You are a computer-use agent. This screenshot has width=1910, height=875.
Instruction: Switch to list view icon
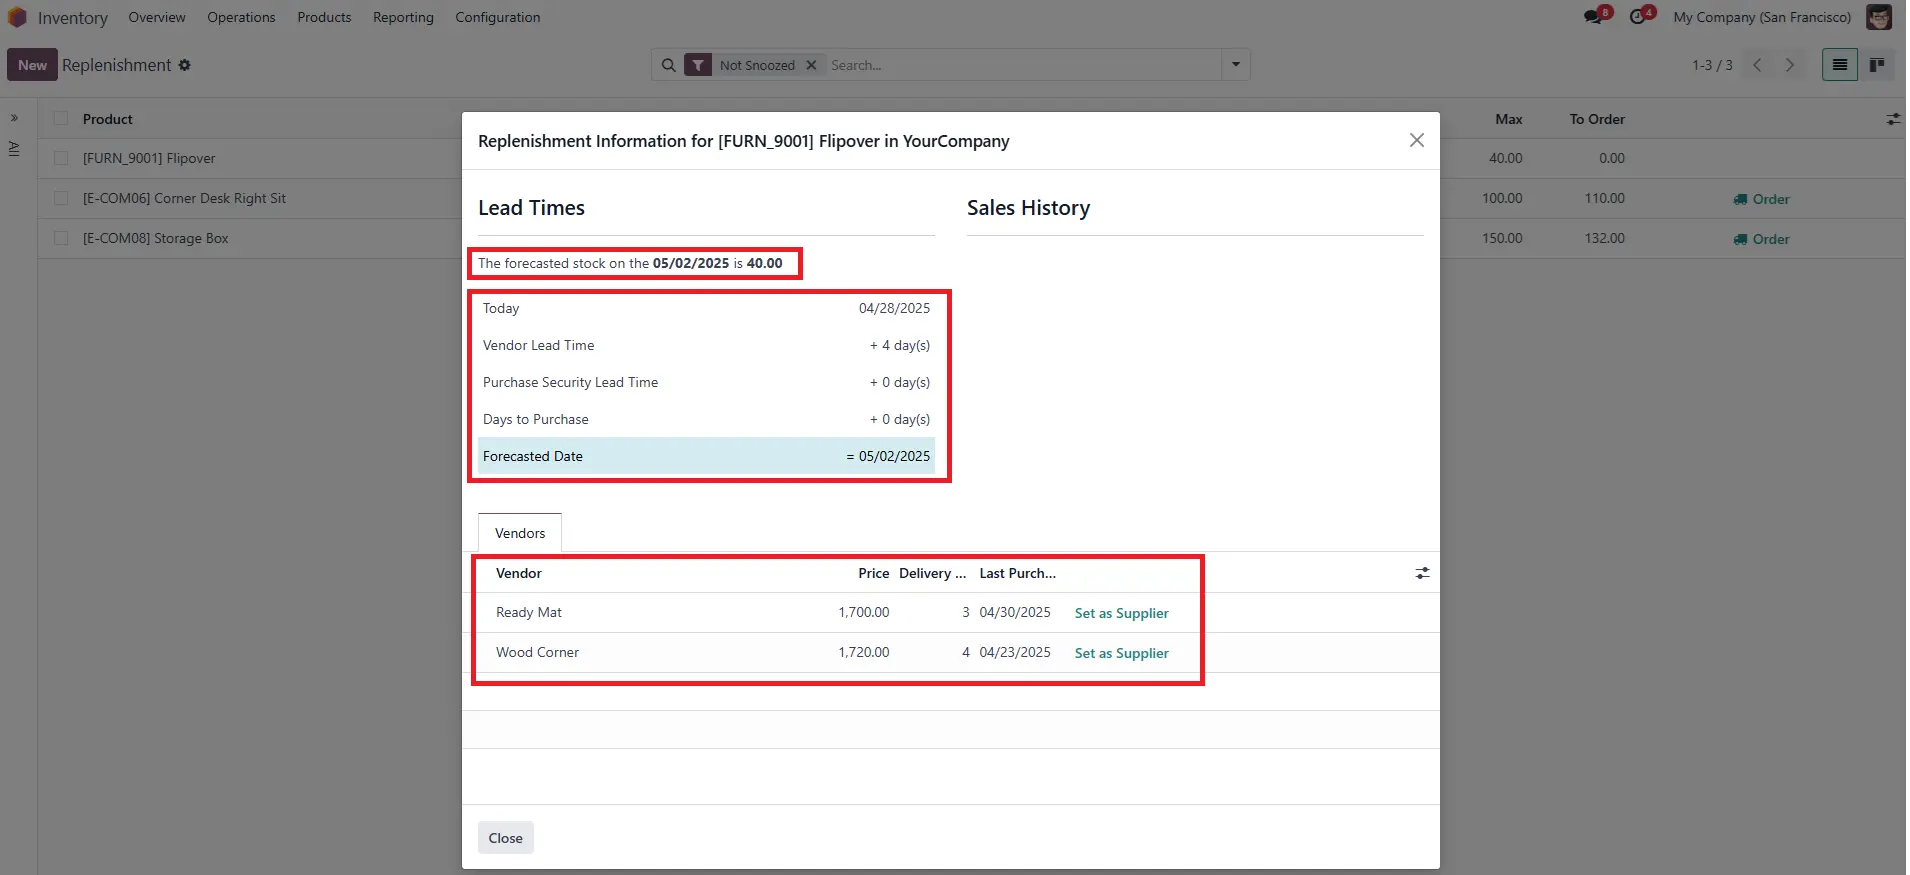point(1839,65)
